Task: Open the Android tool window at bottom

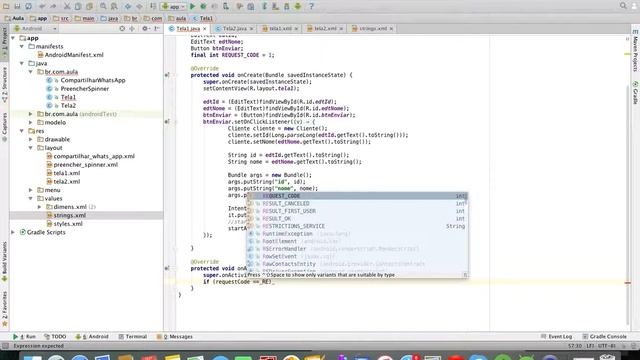Action: click(x=92, y=337)
